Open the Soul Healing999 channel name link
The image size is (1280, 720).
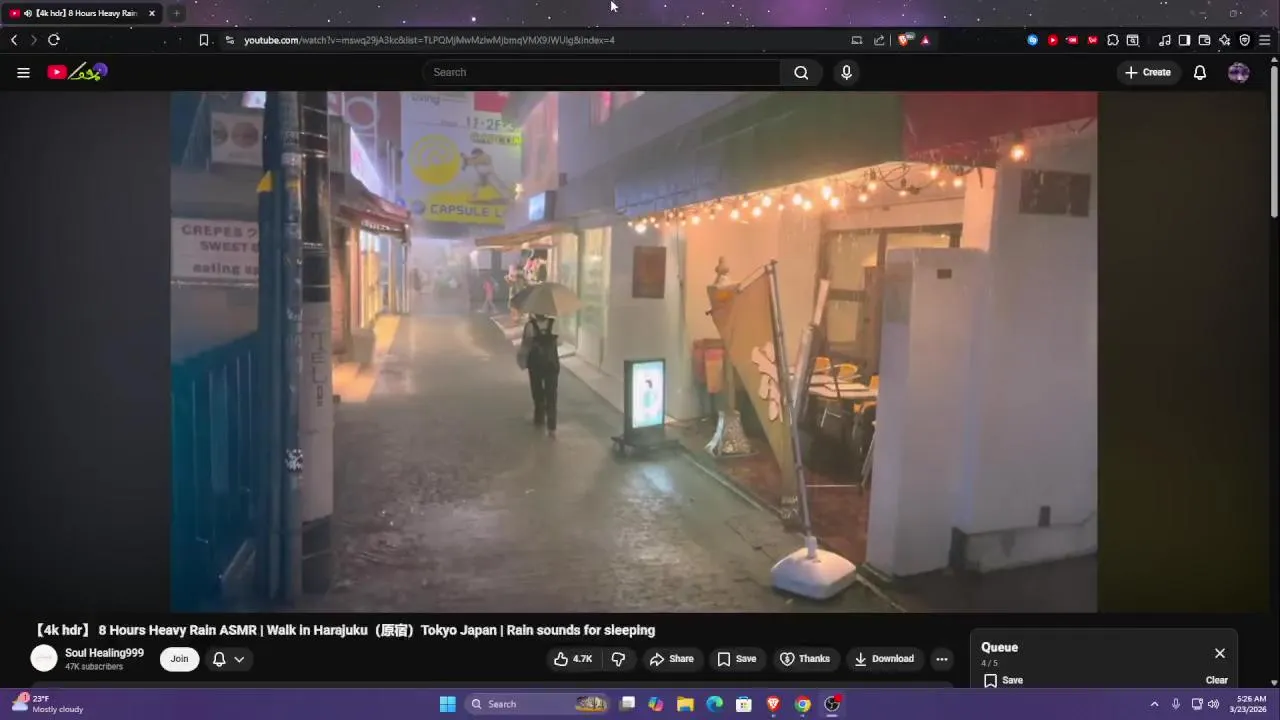click(x=104, y=653)
